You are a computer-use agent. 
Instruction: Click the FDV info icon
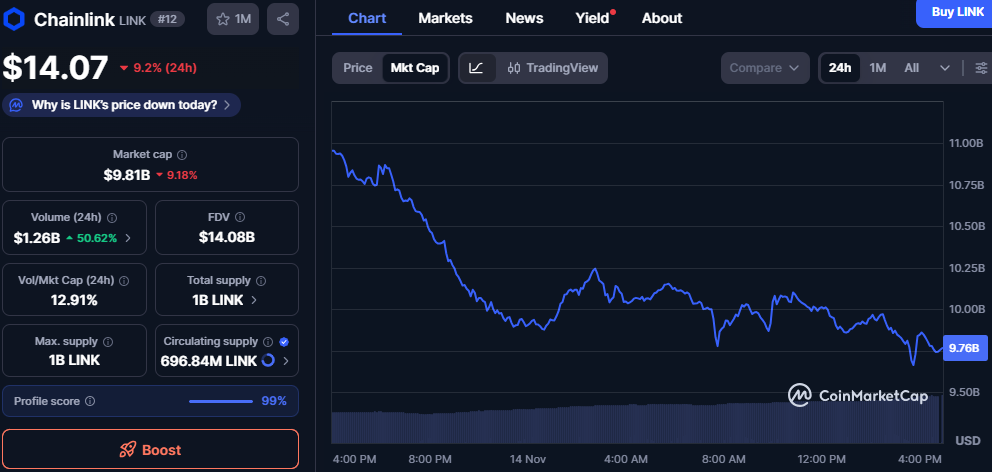[x=240, y=217]
